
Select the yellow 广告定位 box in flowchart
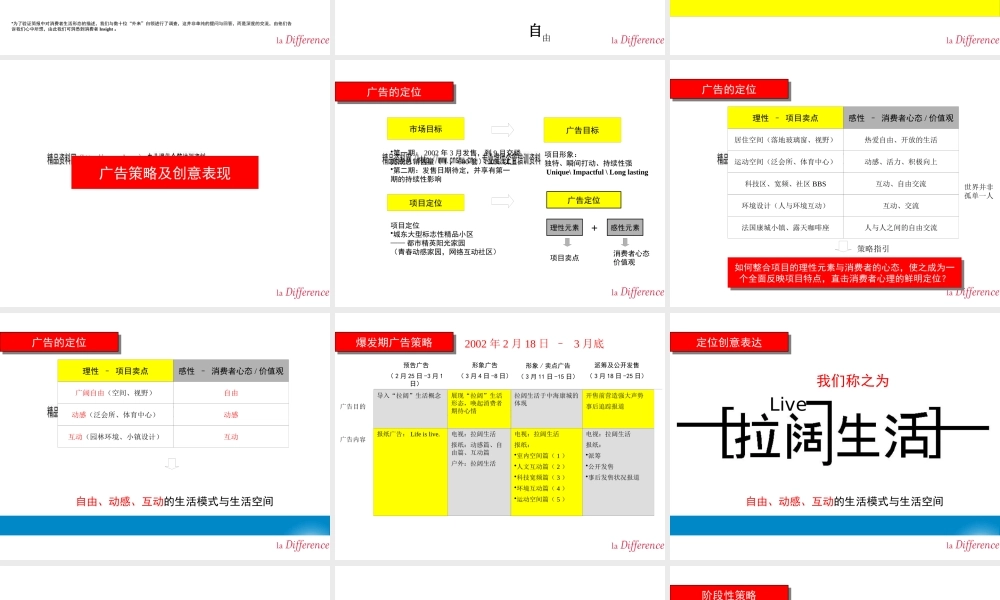pos(584,200)
